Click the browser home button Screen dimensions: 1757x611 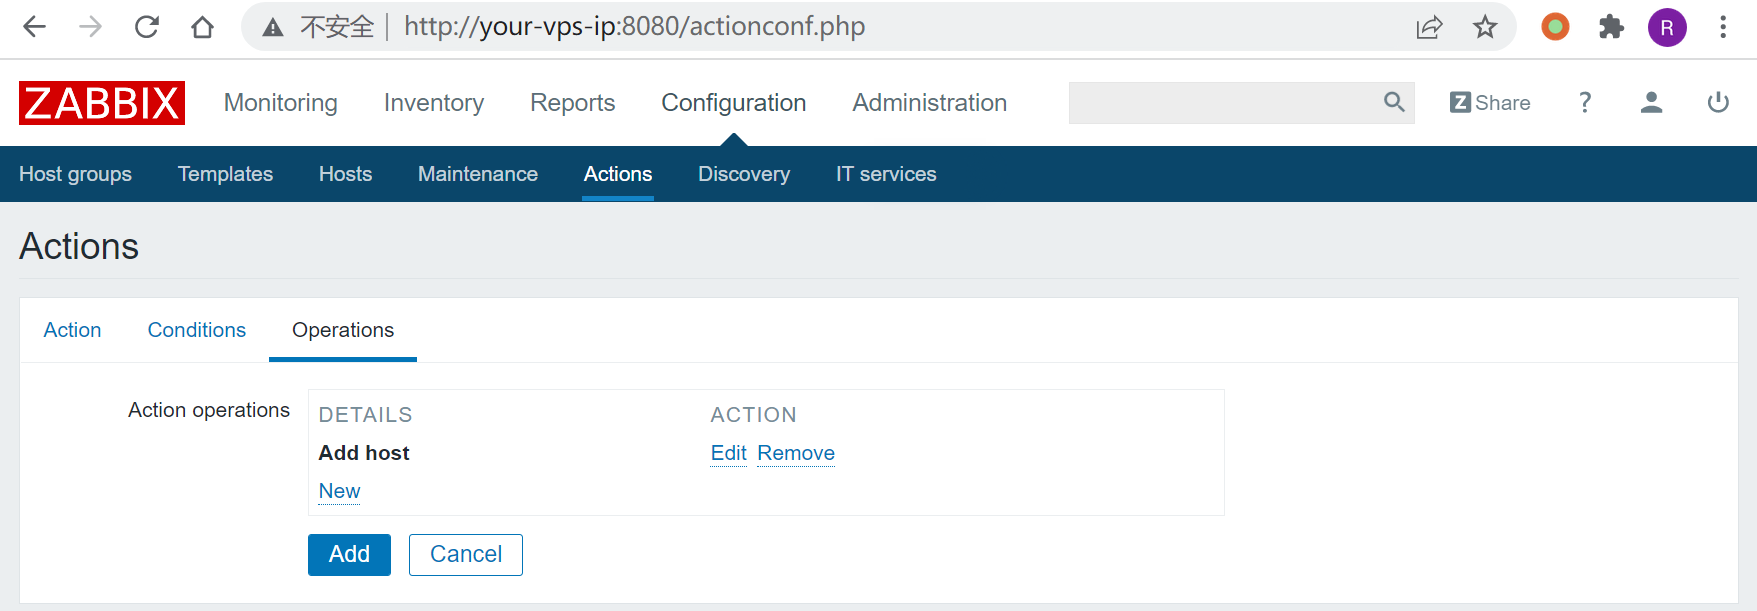click(203, 27)
